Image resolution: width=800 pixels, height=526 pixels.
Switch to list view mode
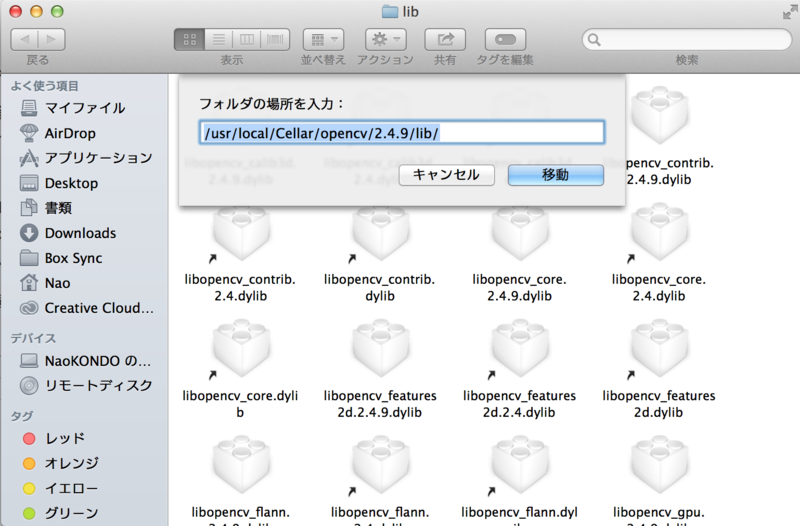[218, 39]
